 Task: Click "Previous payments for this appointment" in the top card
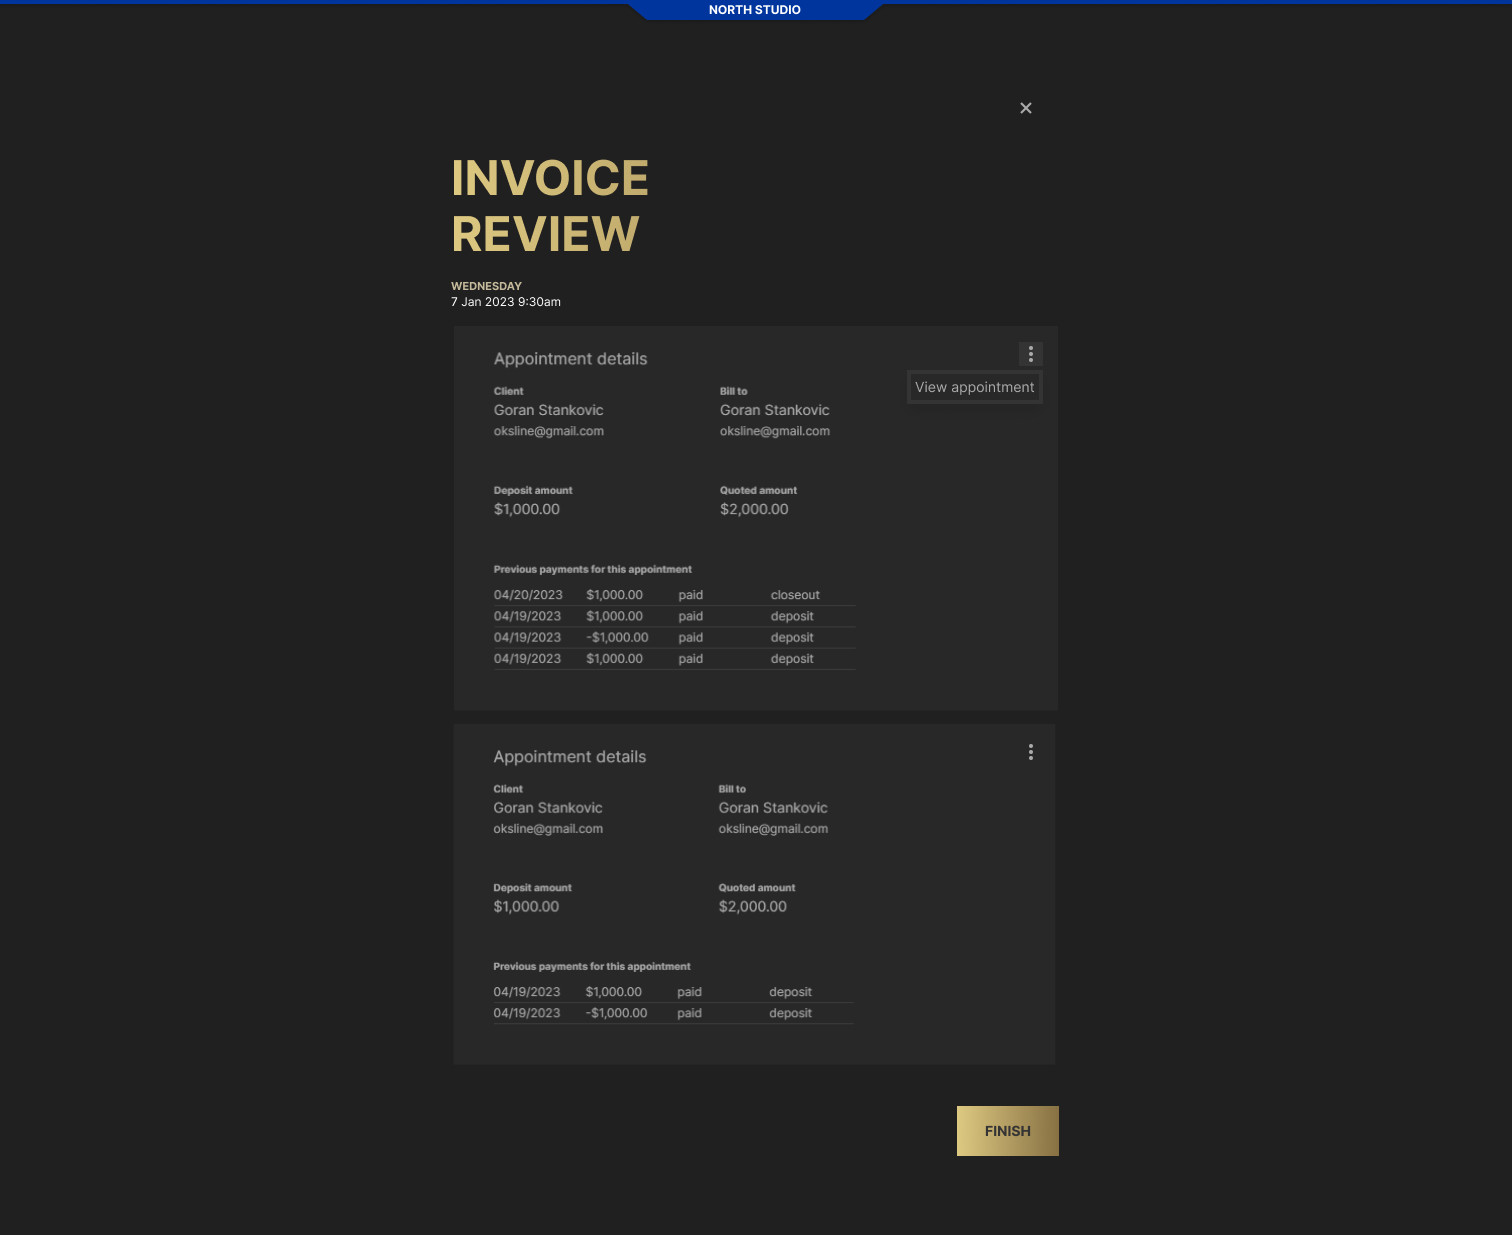593,569
